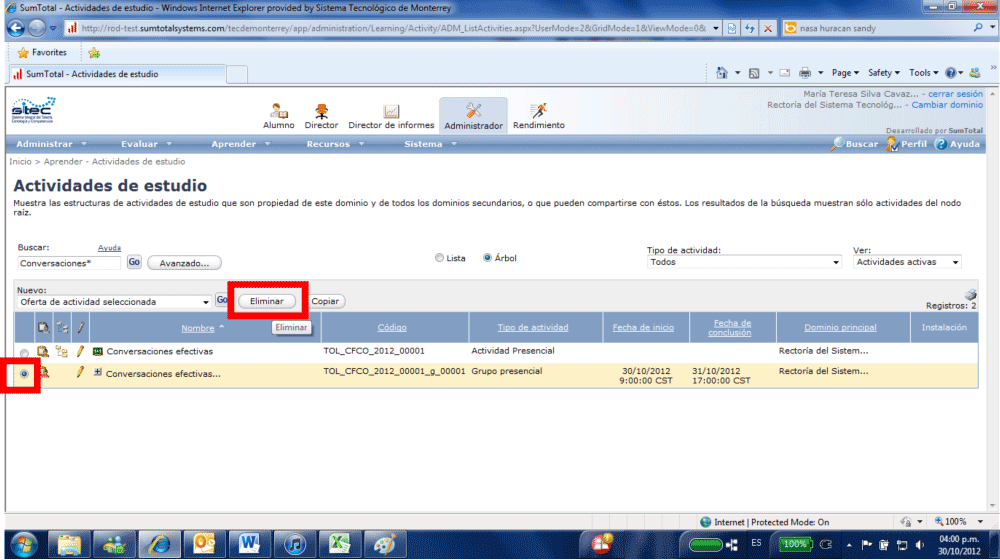1000x560 pixels.
Task: Click the add to favorites bar star icon
Action: (x=94, y=53)
